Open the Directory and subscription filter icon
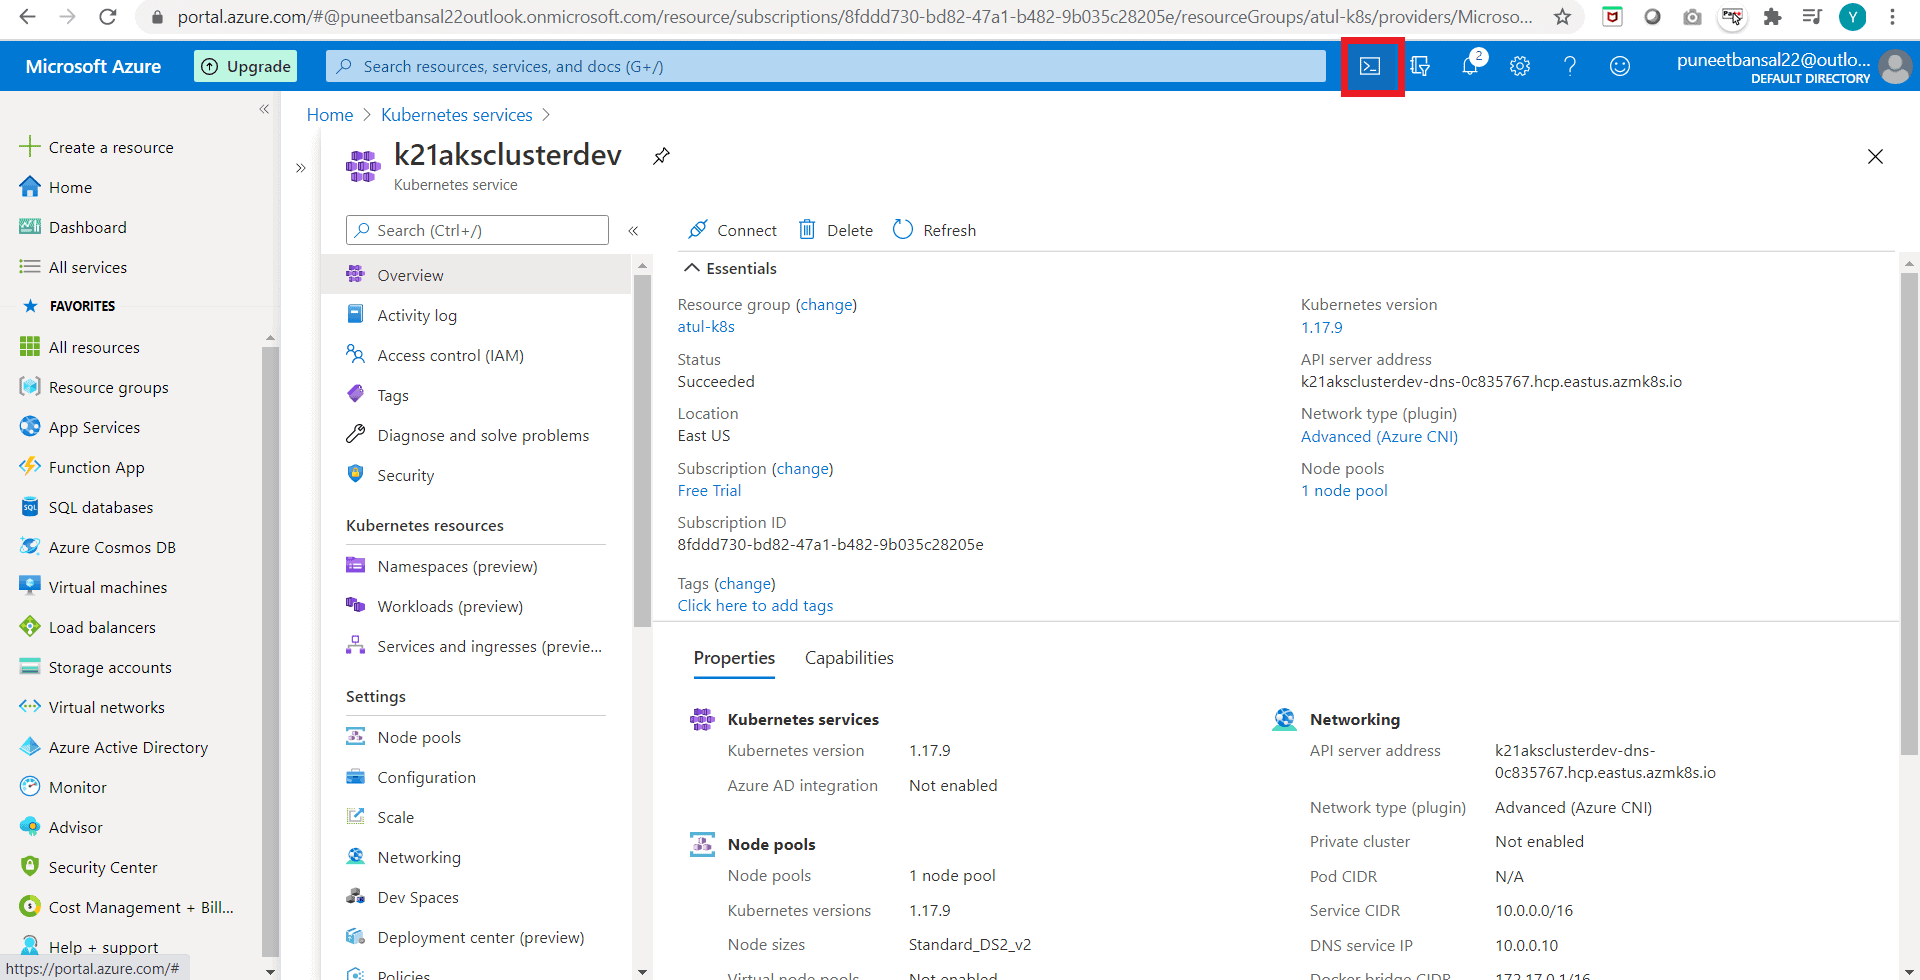Viewport: 1920px width, 980px height. 1420,66
